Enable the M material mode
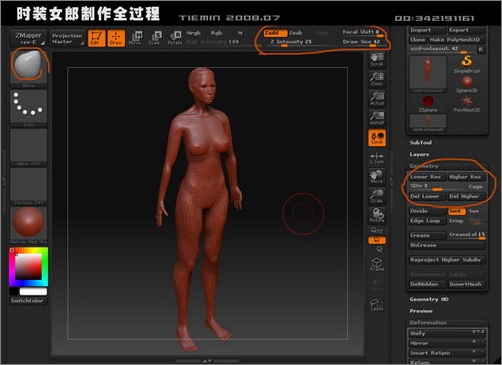Screen dimensions: 502x365 pyautogui.click(x=240, y=33)
